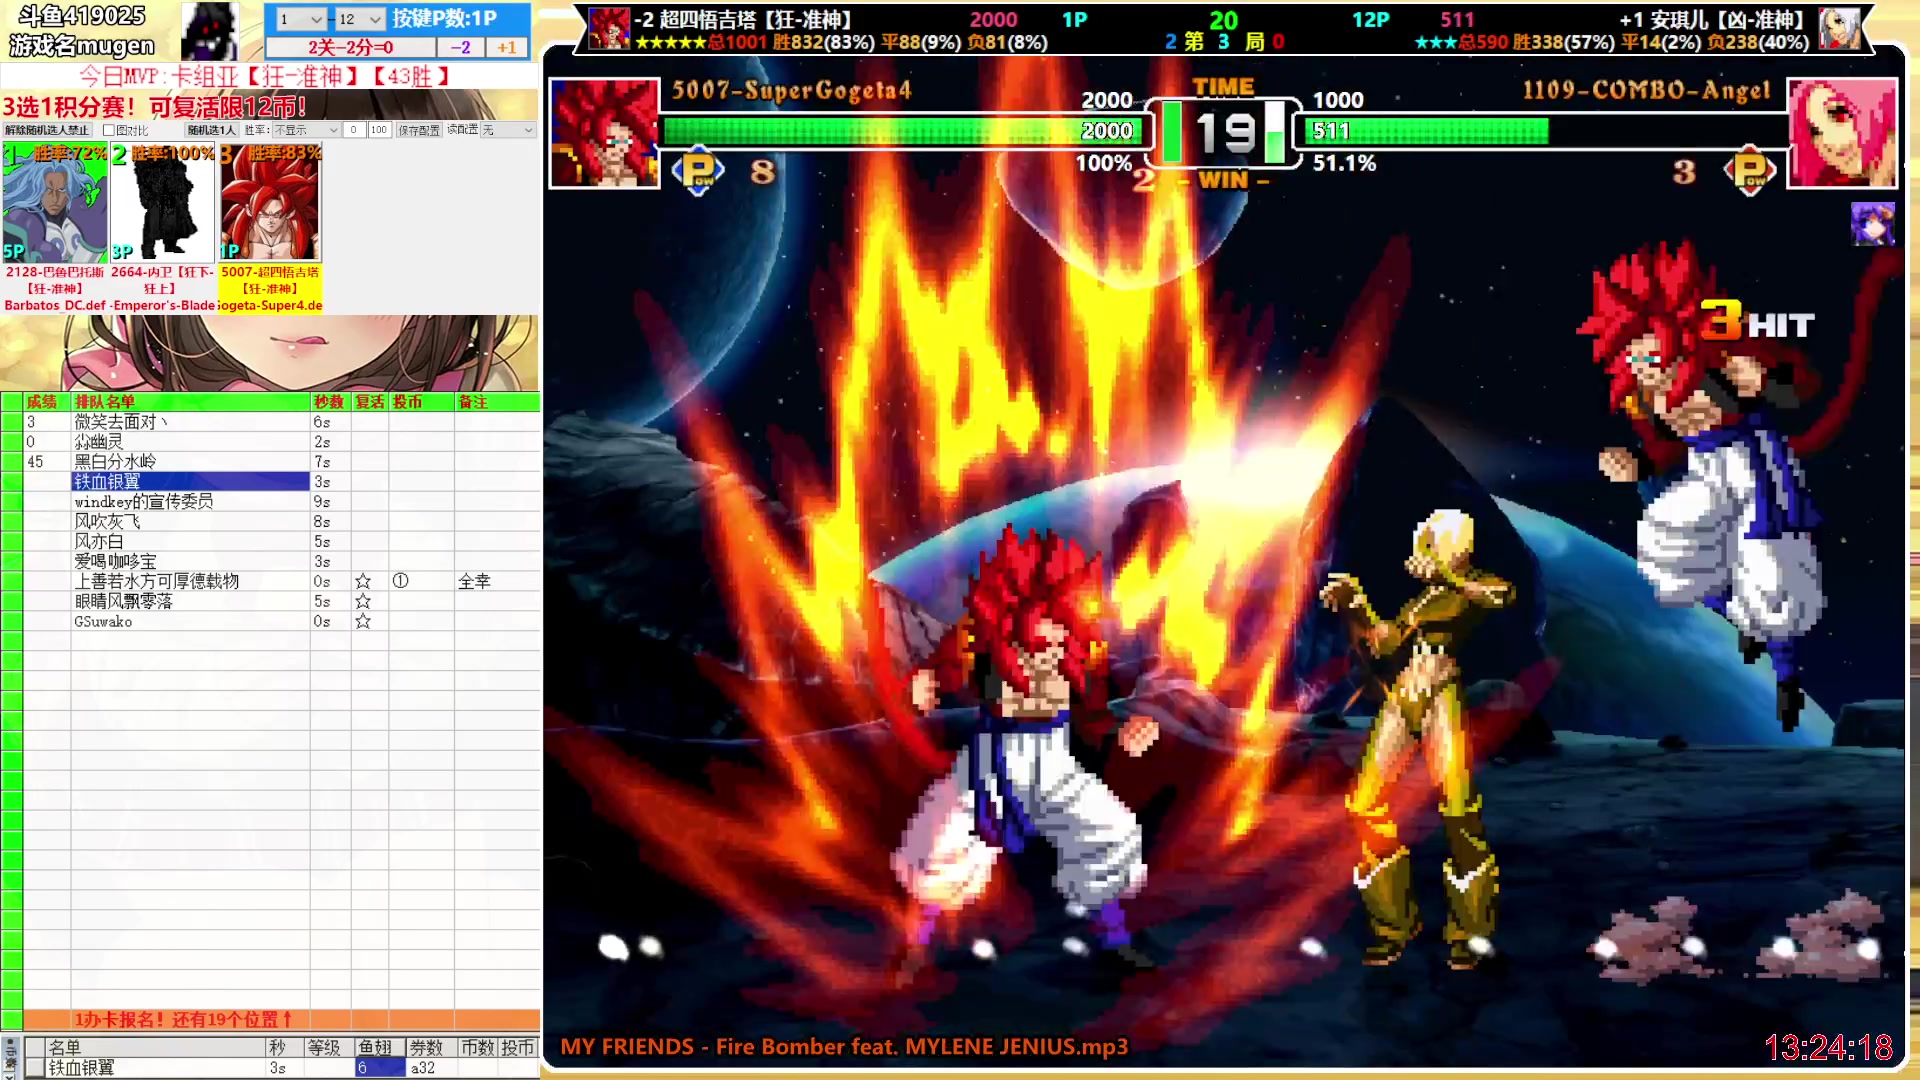Select the Barbatos 5P character thumbnail
The height and width of the screenshot is (1080, 1920).
tap(54, 203)
